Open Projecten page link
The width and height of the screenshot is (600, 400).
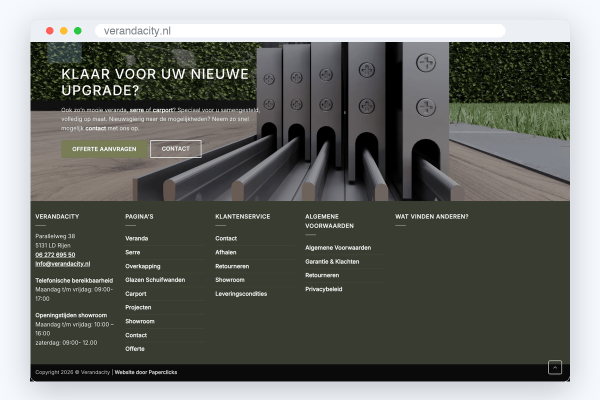pyautogui.click(x=138, y=307)
